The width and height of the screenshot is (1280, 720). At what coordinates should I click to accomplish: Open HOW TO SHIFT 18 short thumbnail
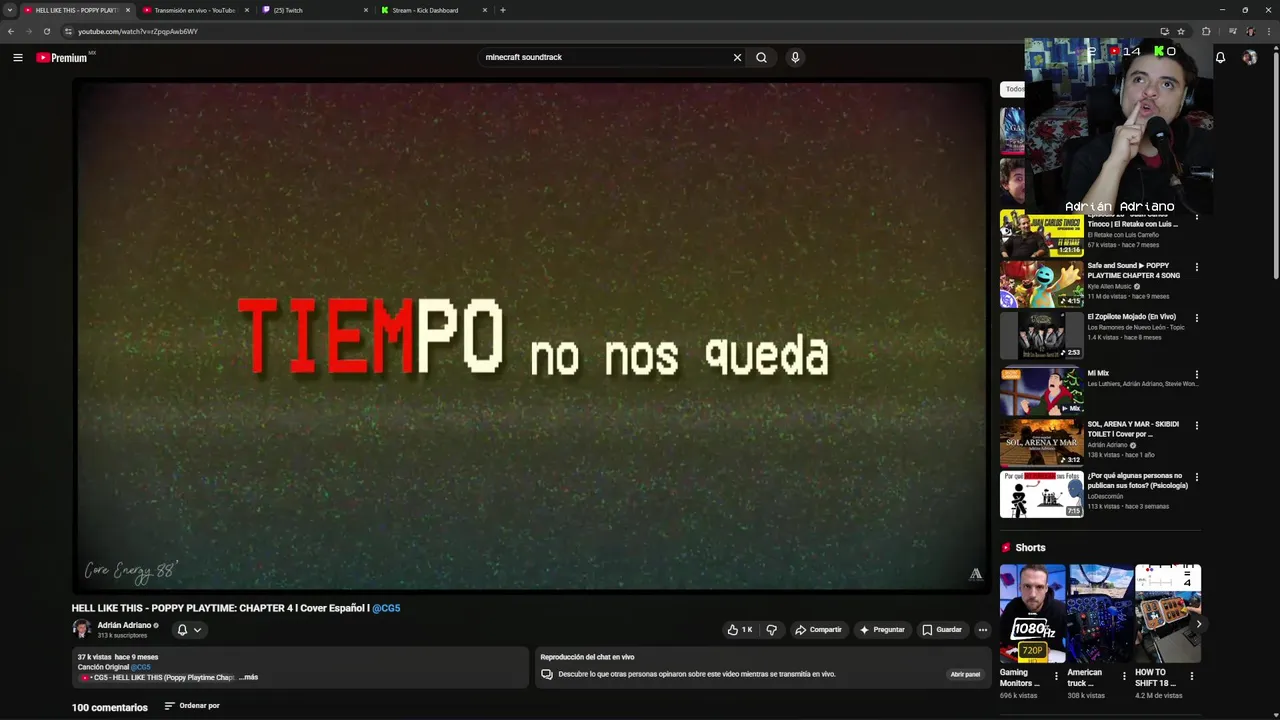(x=1168, y=614)
